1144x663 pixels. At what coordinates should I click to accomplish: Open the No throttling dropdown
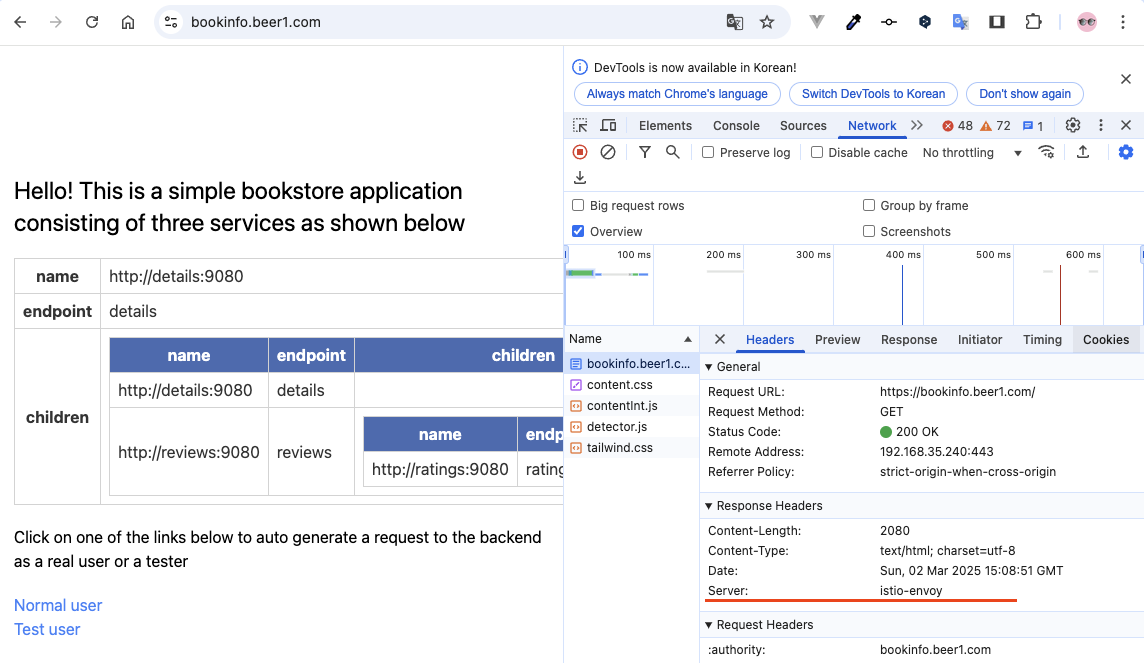tap(972, 152)
